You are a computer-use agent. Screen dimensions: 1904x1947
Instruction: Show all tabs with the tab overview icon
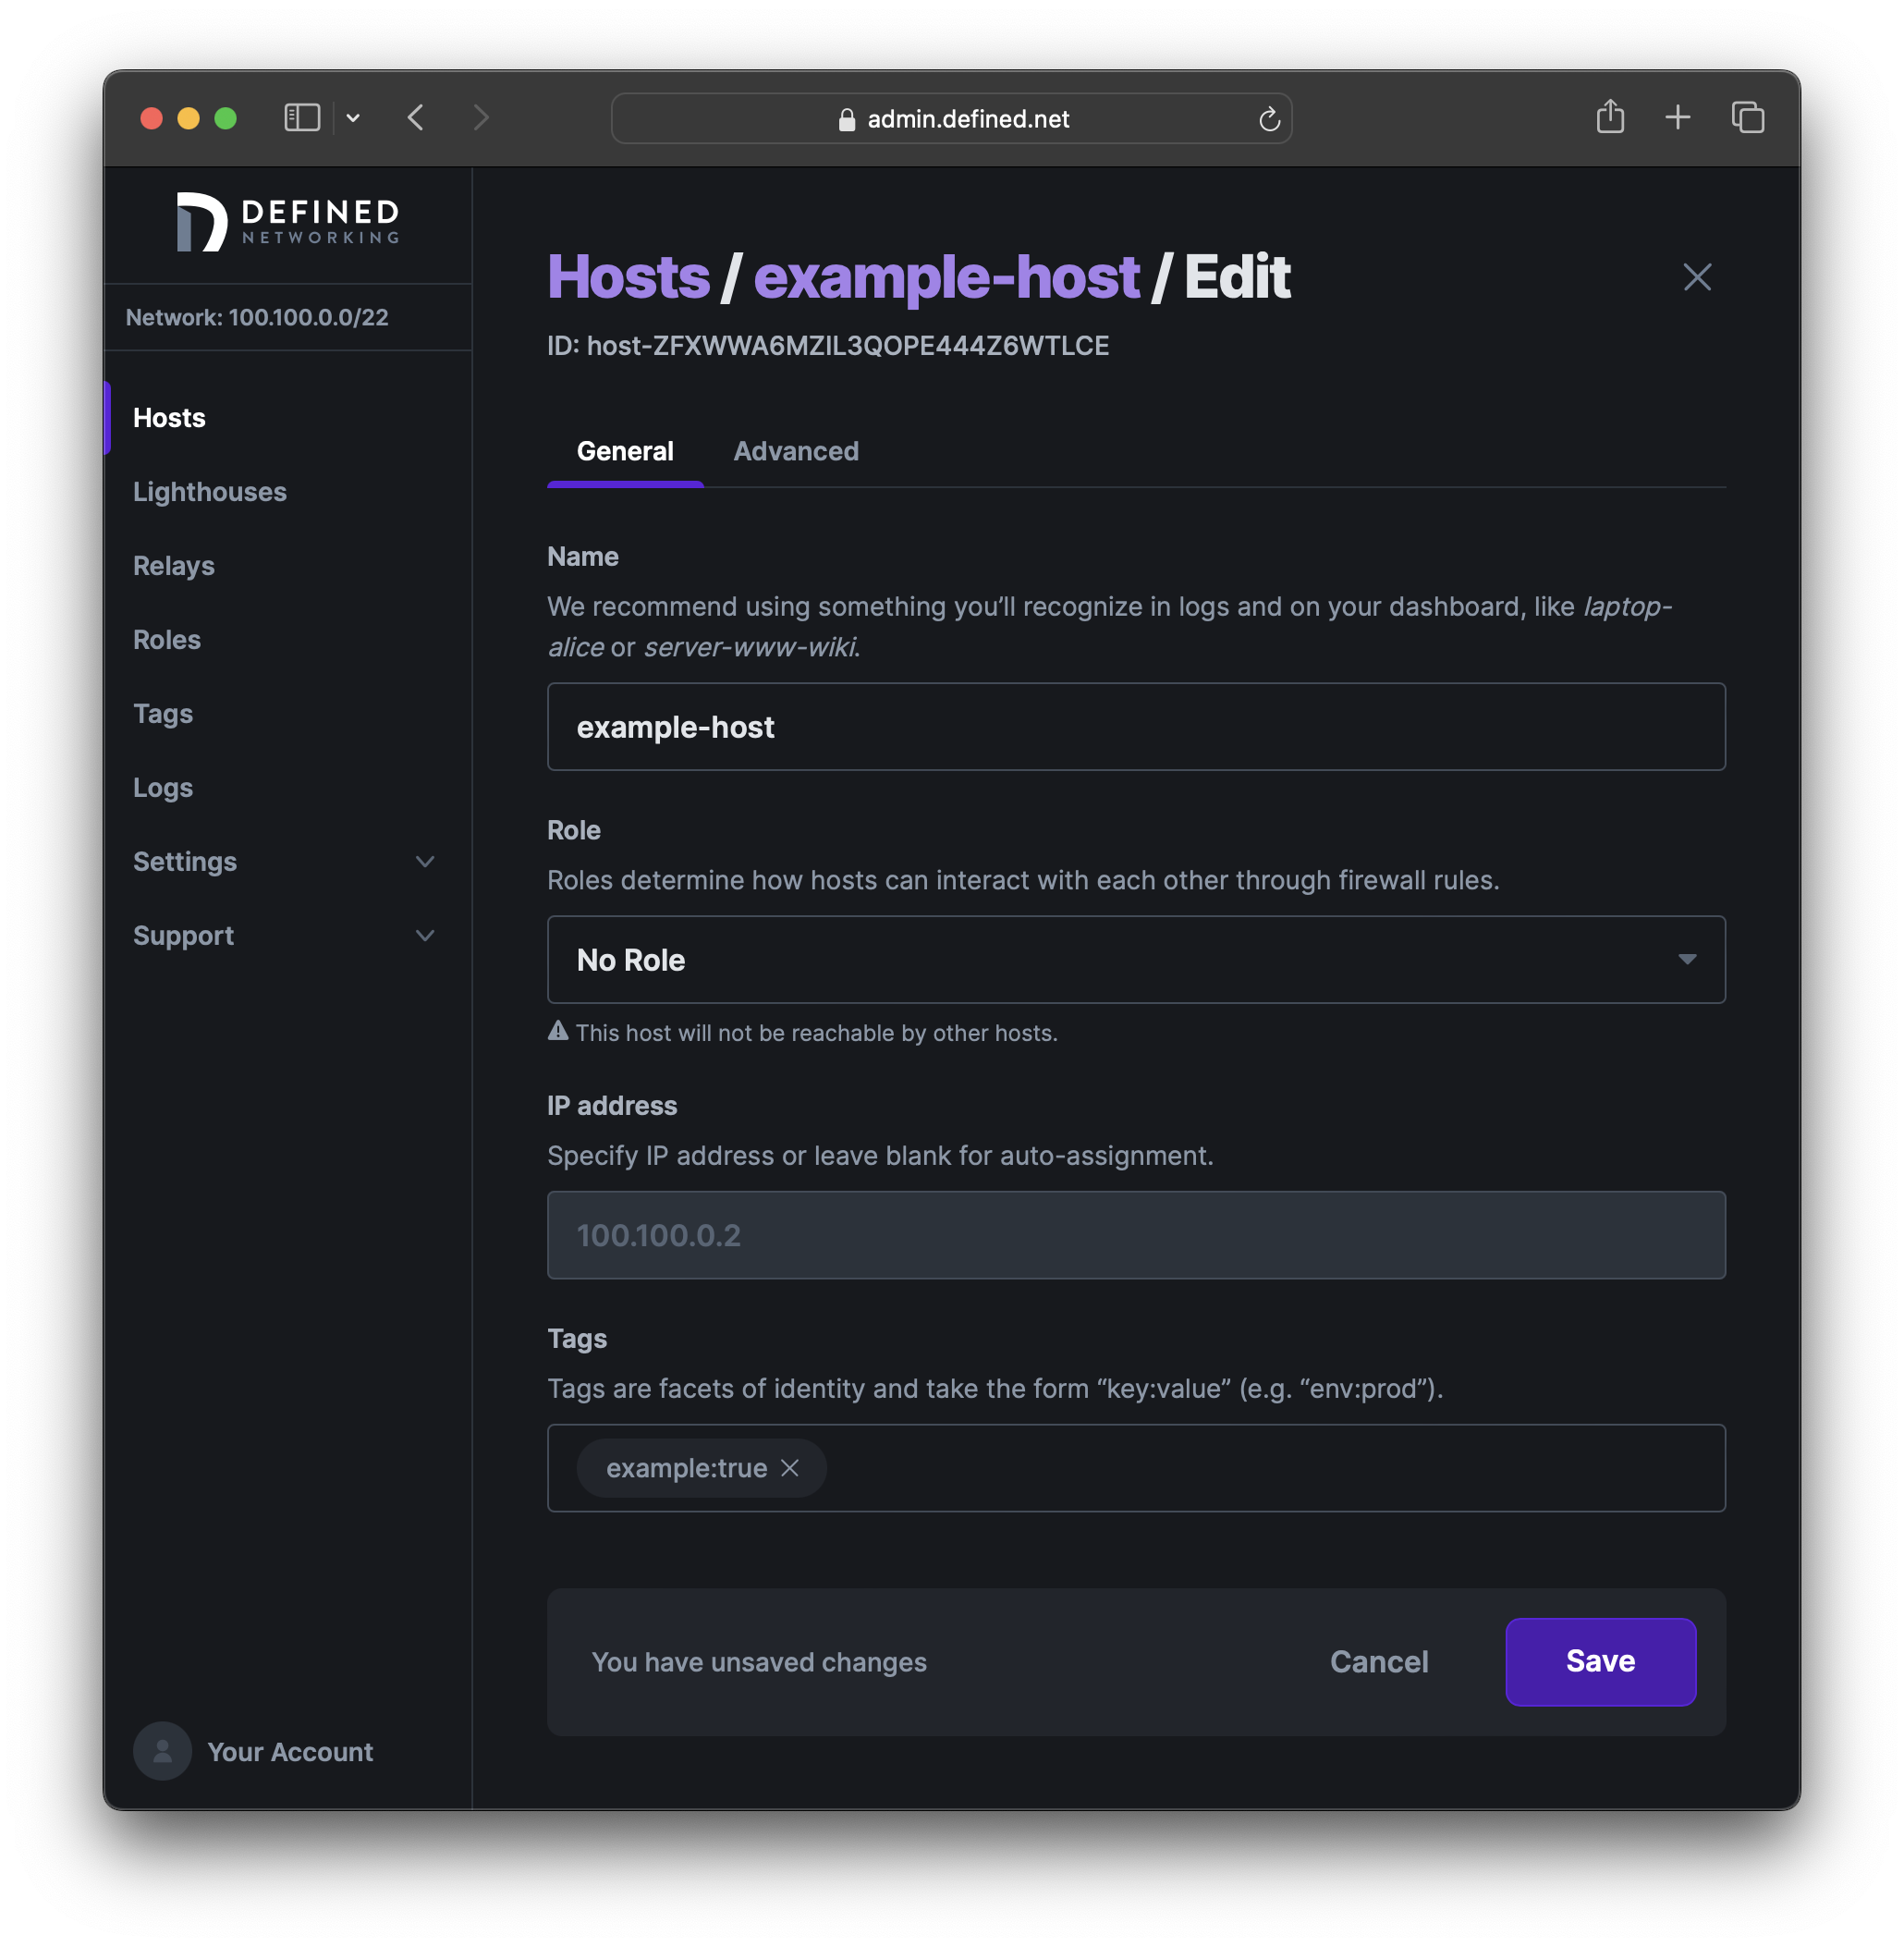[x=1749, y=117]
